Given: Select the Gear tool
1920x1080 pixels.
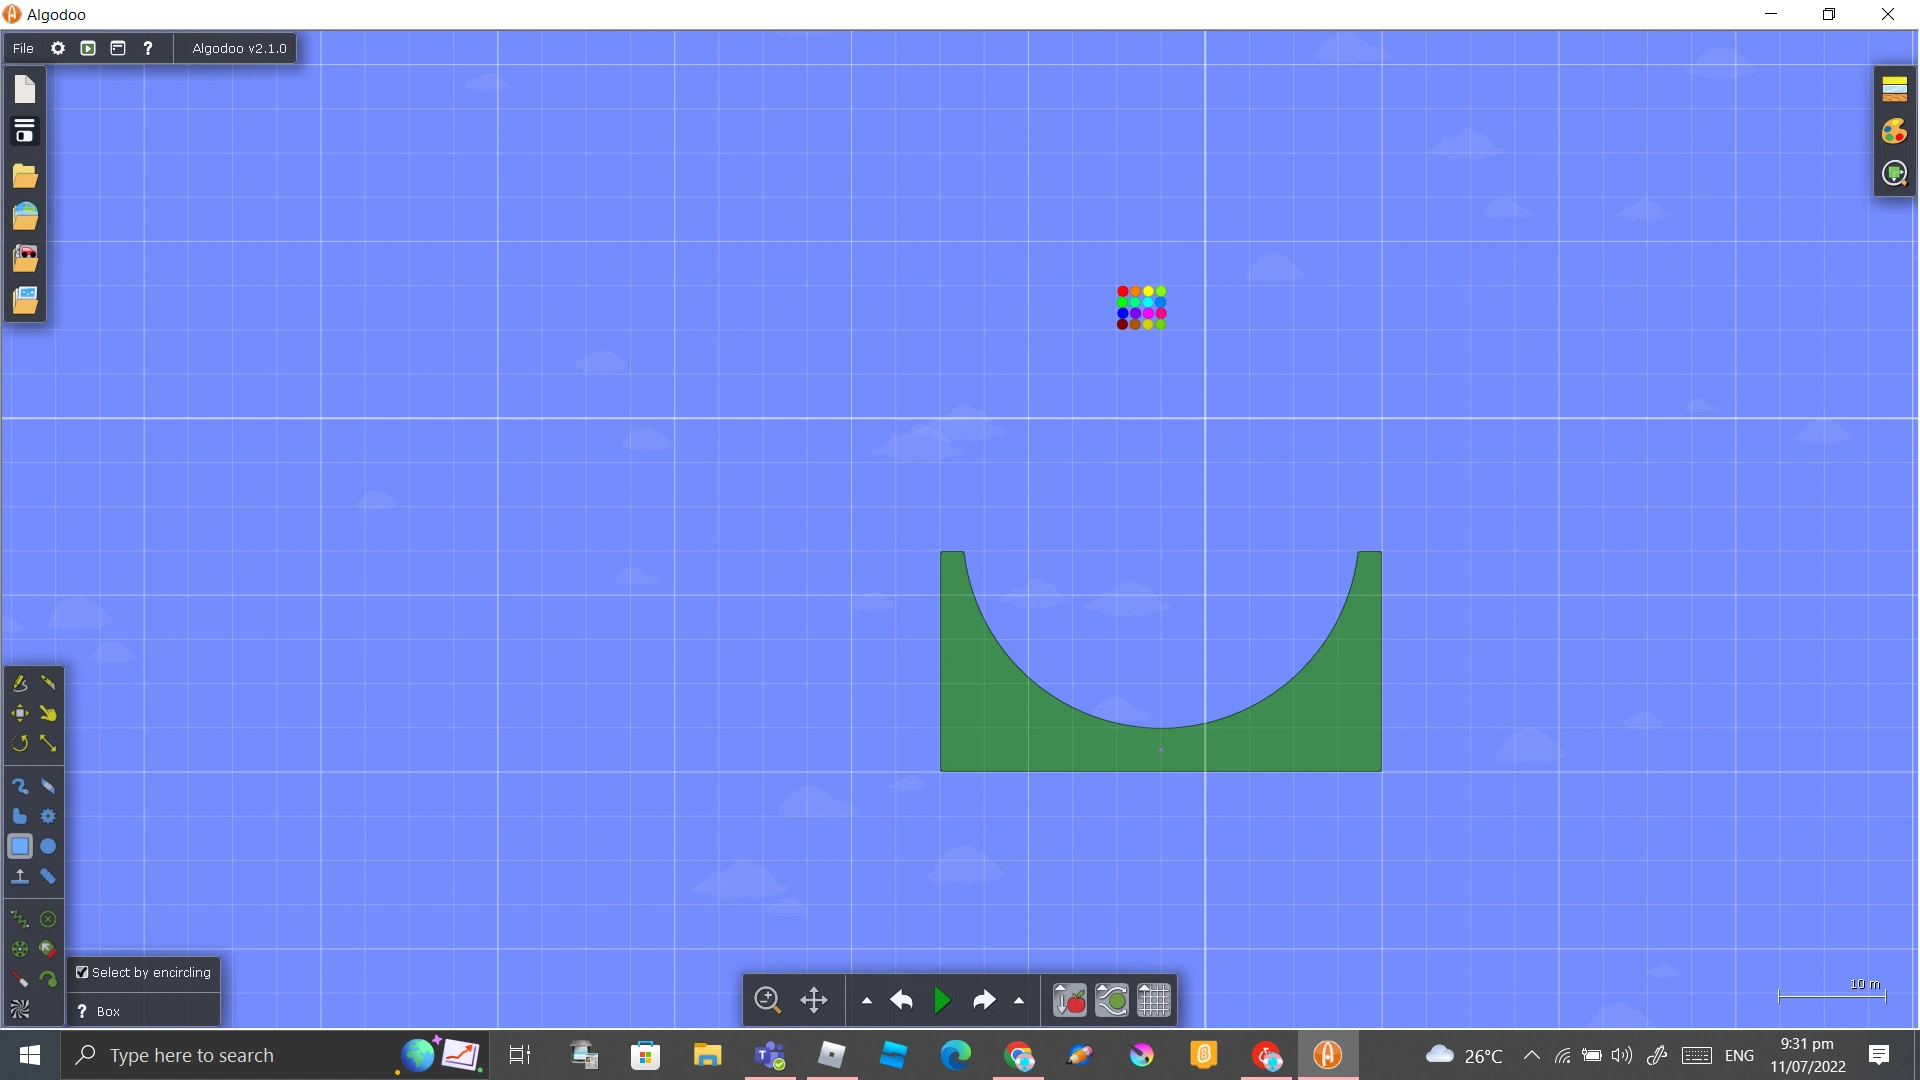Looking at the screenshot, I should pyautogui.click(x=48, y=816).
